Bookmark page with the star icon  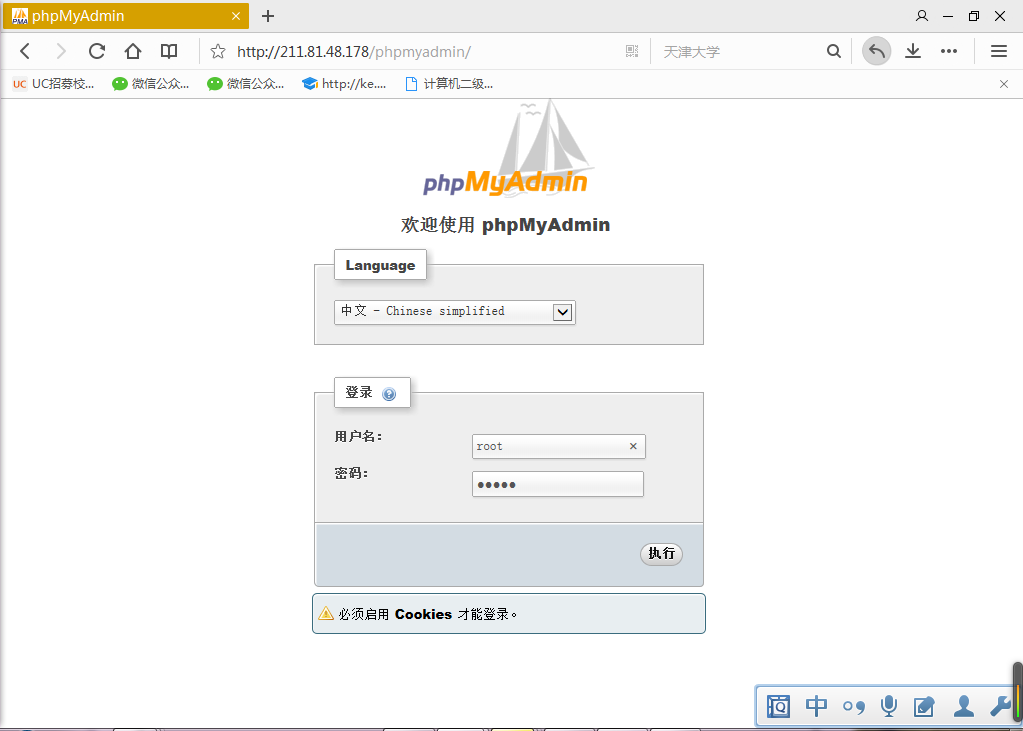[218, 52]
